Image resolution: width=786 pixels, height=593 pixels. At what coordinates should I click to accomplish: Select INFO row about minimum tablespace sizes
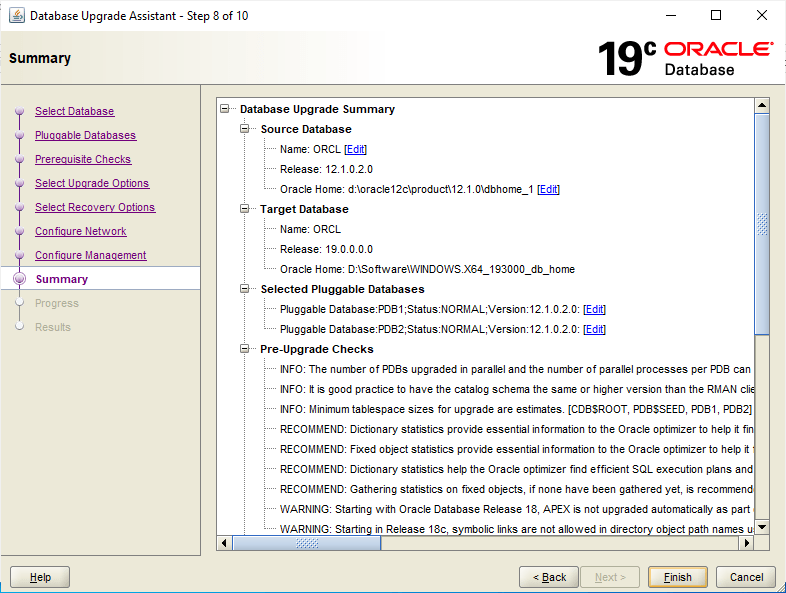point(516,410)
